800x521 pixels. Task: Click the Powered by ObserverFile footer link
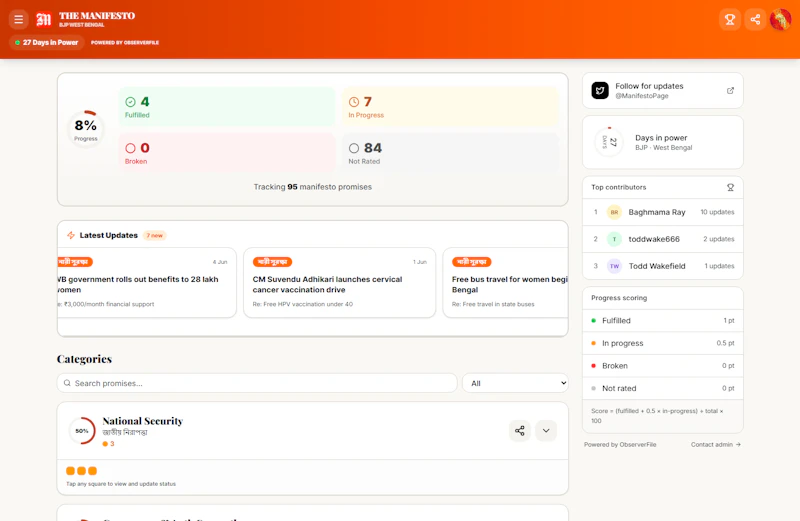(620, 444)
